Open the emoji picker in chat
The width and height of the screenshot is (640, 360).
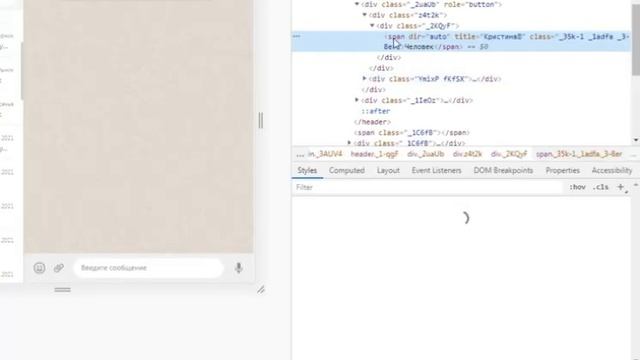[x=39, y=268]
